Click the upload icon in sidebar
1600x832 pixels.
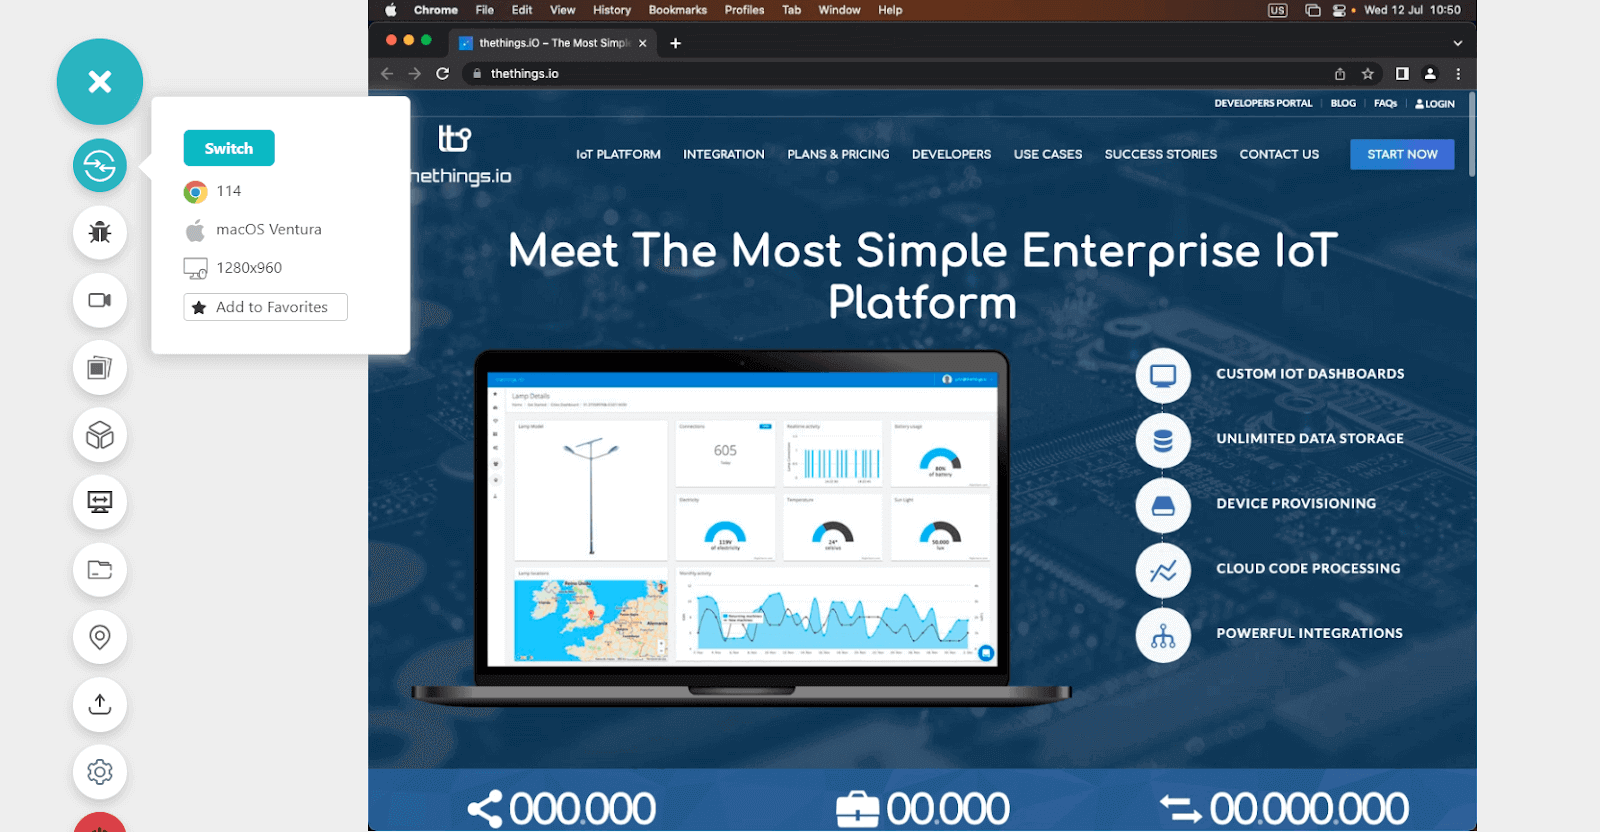(x=100, y=704)
